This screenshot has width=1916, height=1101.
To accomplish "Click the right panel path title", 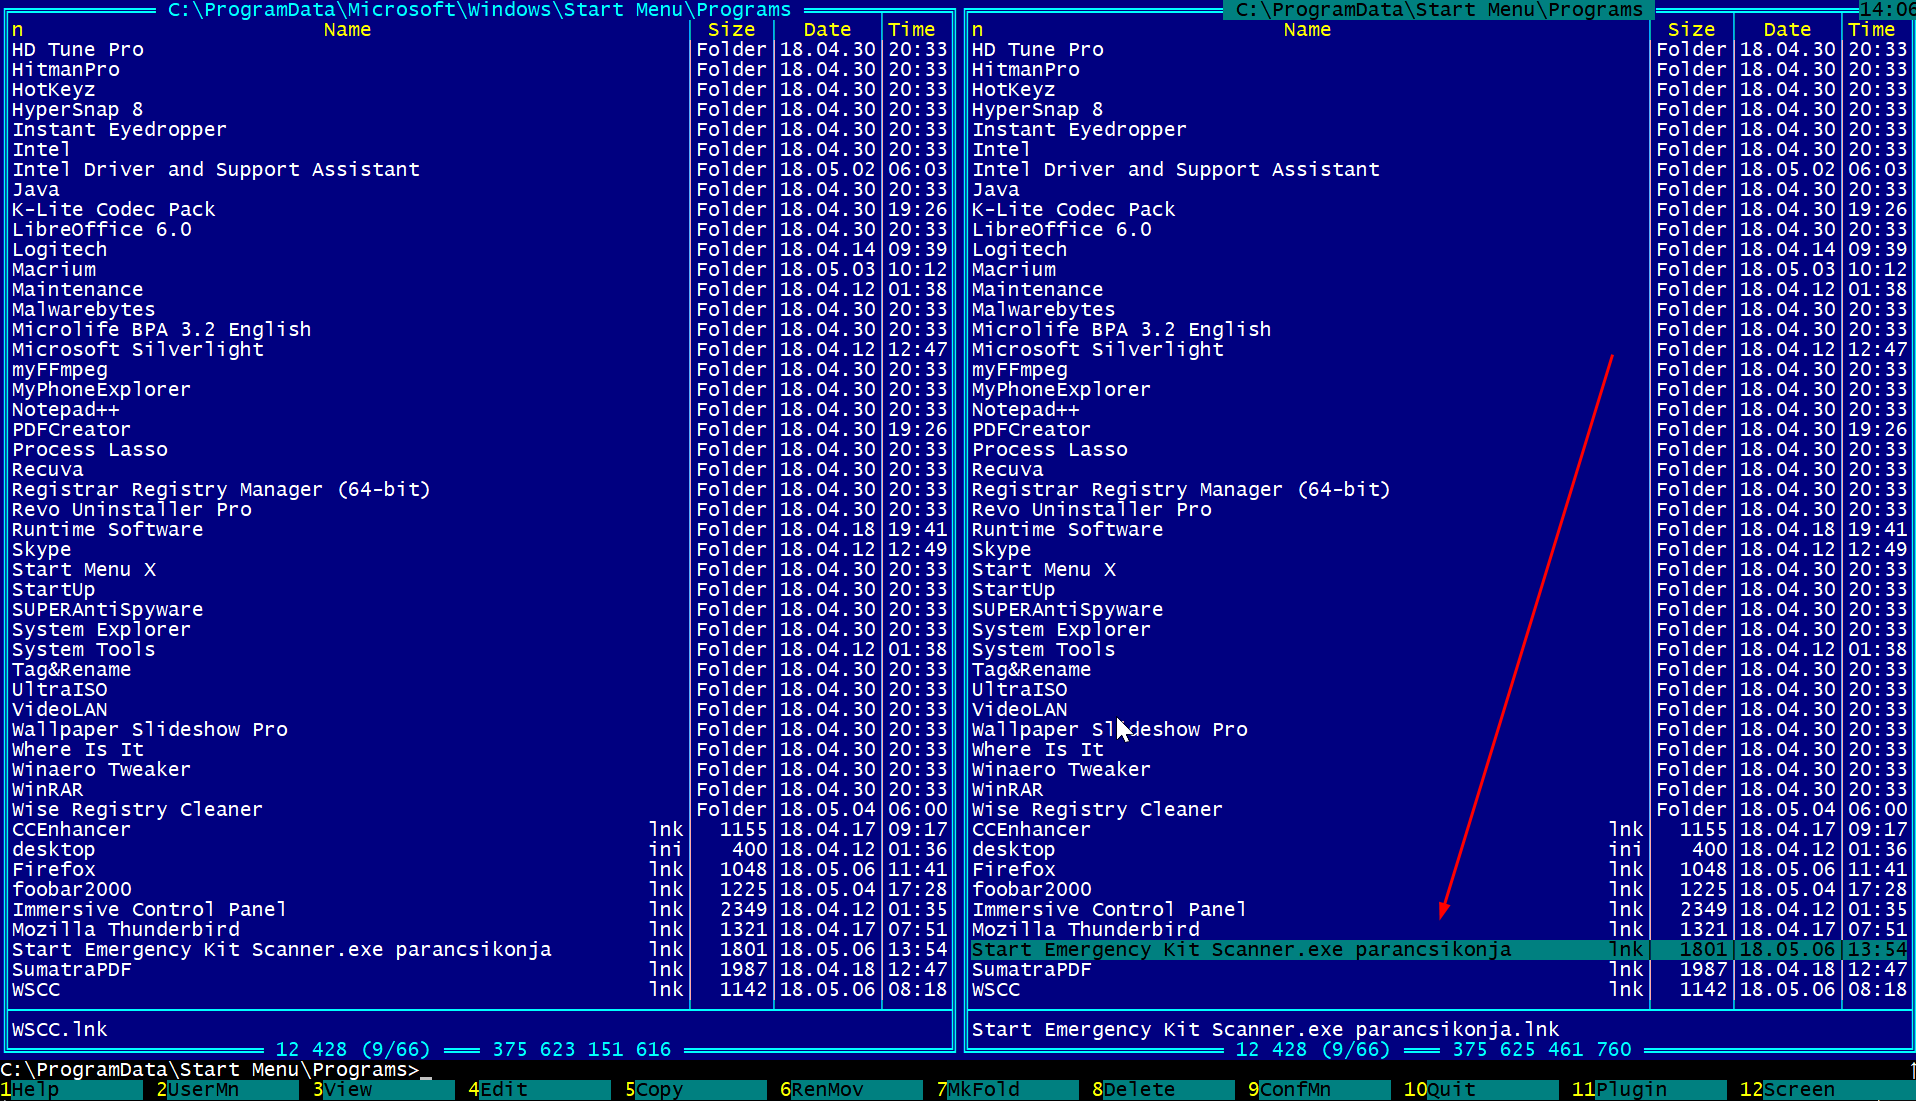I will [x=1439, y=10].
